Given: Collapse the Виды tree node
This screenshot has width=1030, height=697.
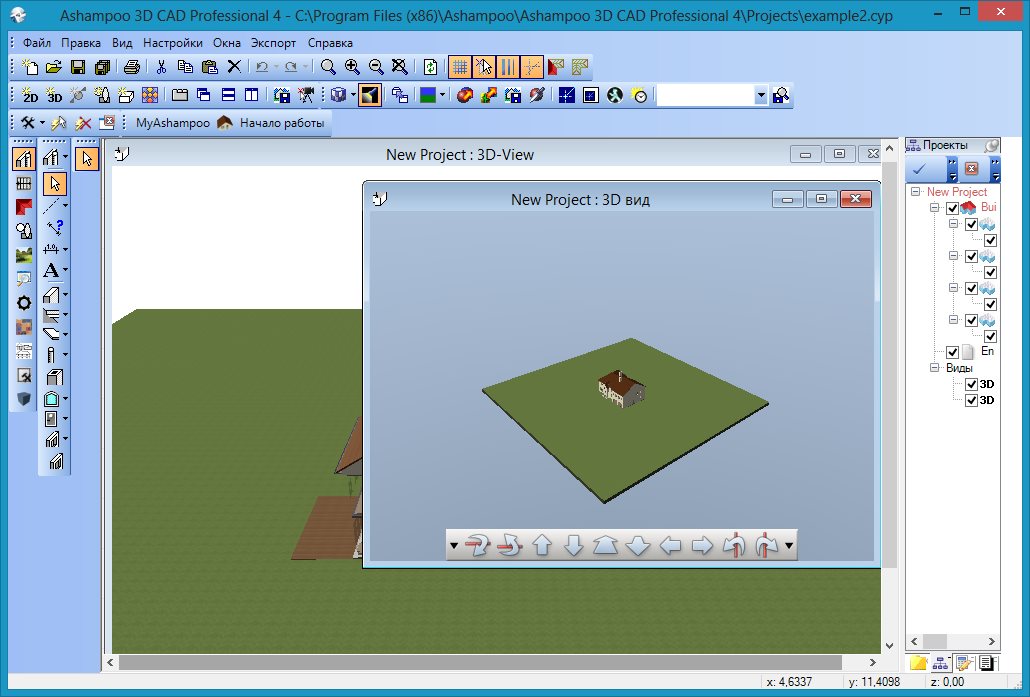Looking at the screenshot, I should (x=935, y=368).
